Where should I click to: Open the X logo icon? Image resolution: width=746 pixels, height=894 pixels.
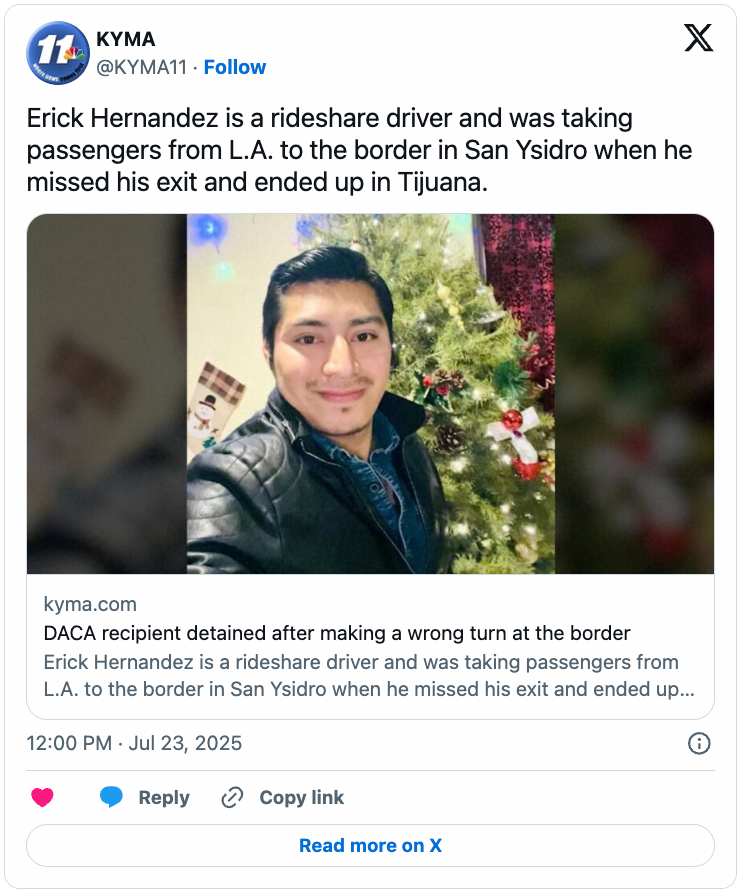click(699, 38)
